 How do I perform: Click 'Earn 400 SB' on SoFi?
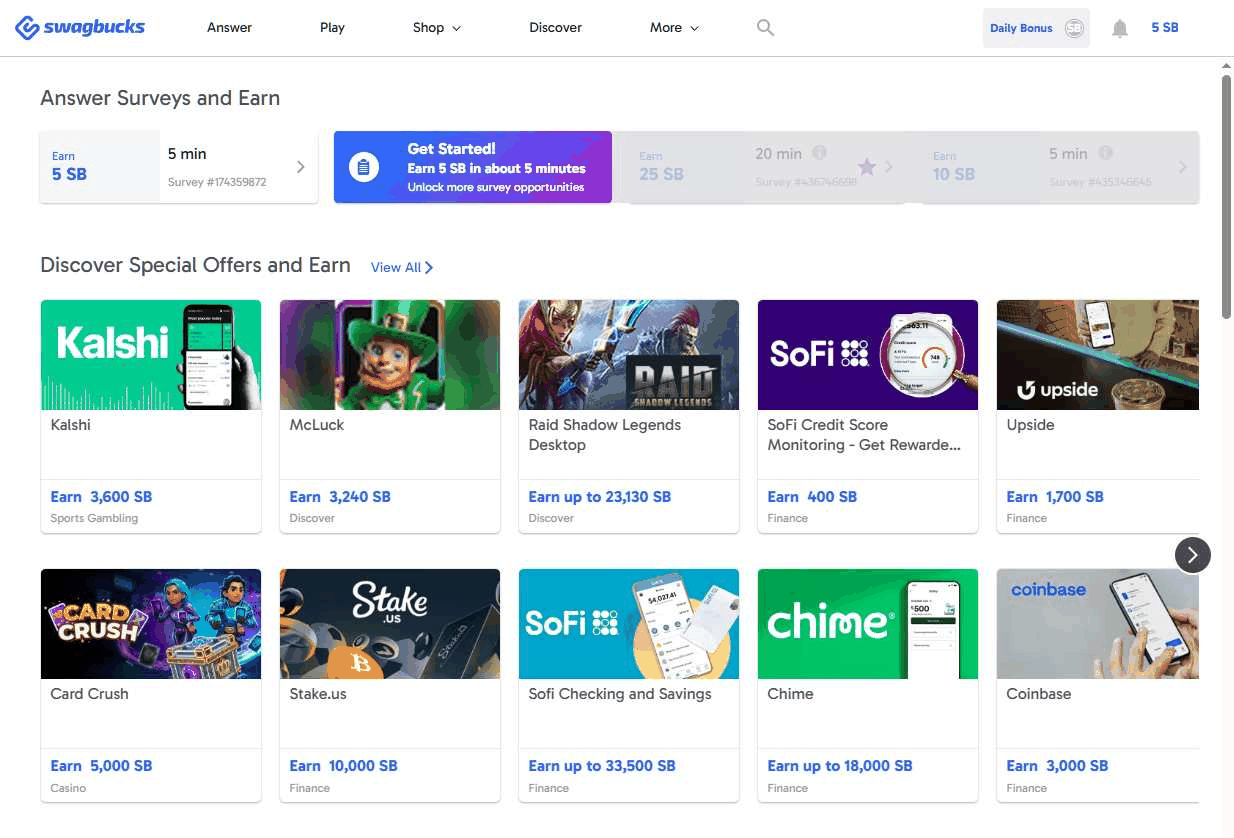812,497
